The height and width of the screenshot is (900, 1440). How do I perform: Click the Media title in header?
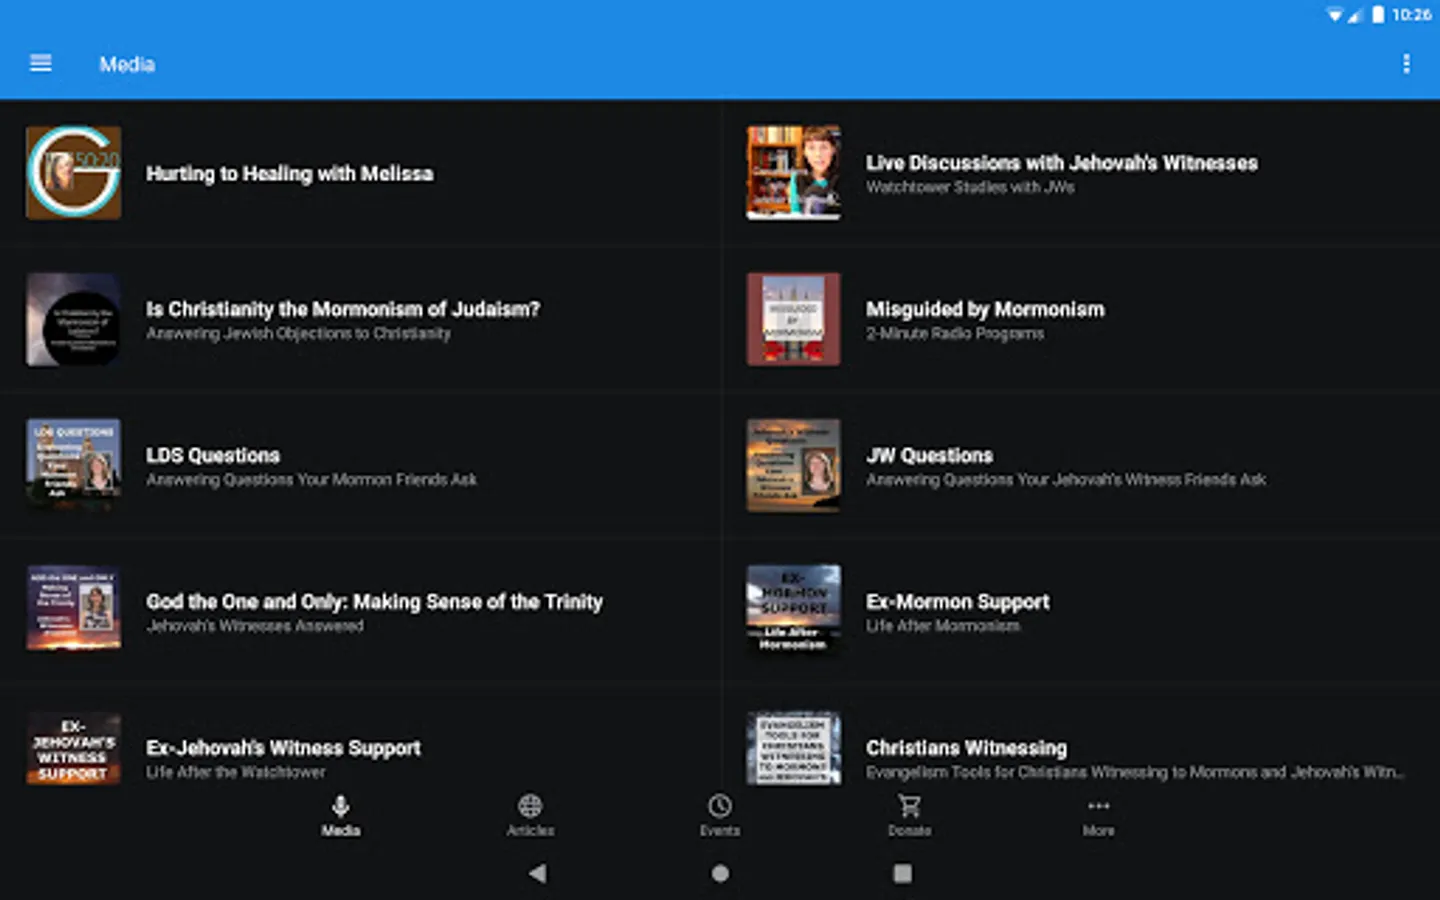(127, 64)
